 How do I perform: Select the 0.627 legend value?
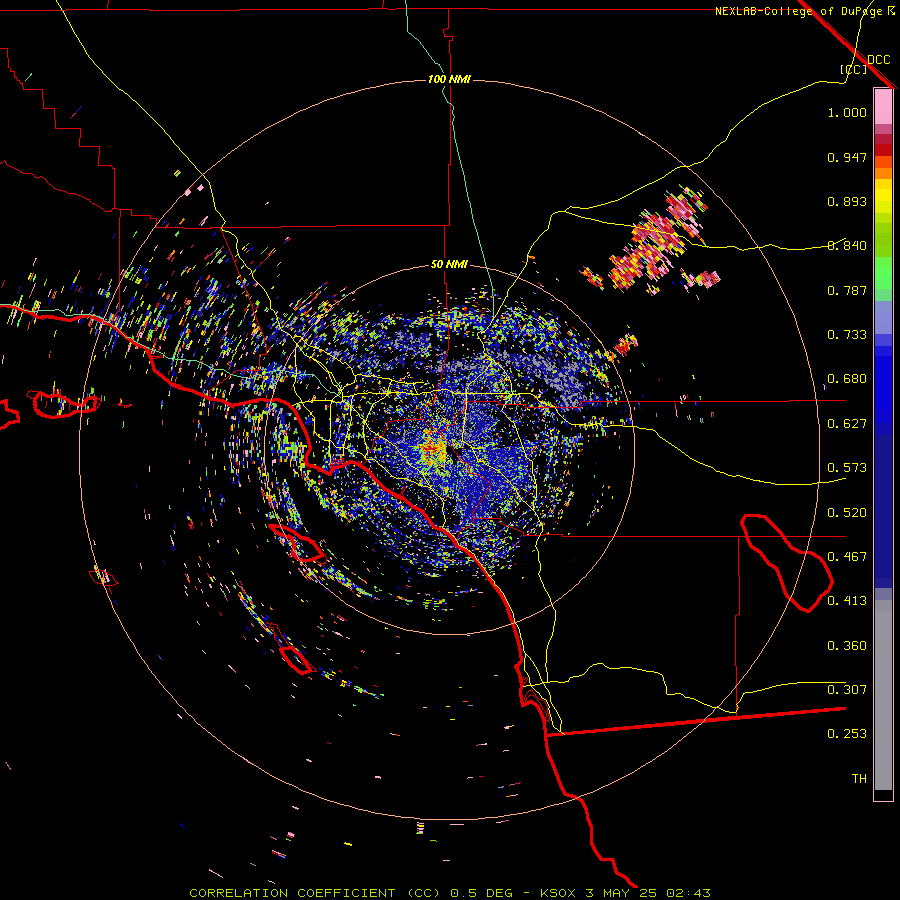tap(847, 424)
